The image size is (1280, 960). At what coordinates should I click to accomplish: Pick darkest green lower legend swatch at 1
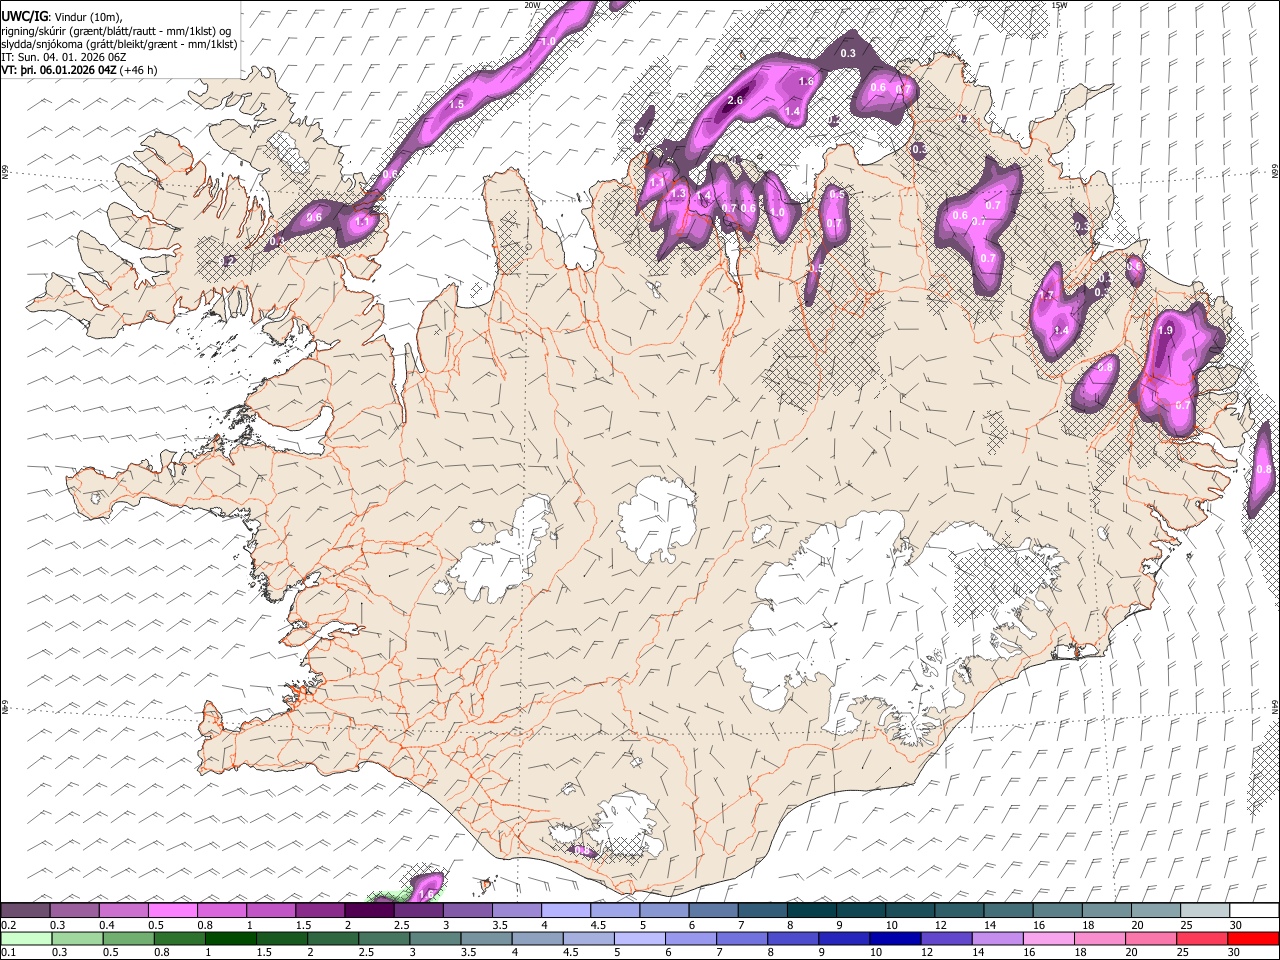point(231,938)
